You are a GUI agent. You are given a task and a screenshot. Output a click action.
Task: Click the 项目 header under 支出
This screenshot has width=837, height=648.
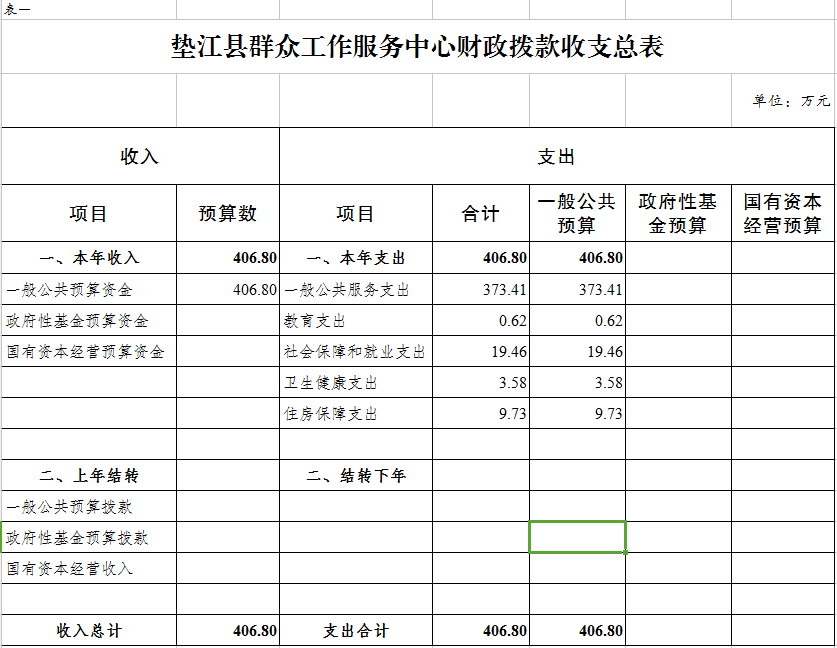[356, 214]
